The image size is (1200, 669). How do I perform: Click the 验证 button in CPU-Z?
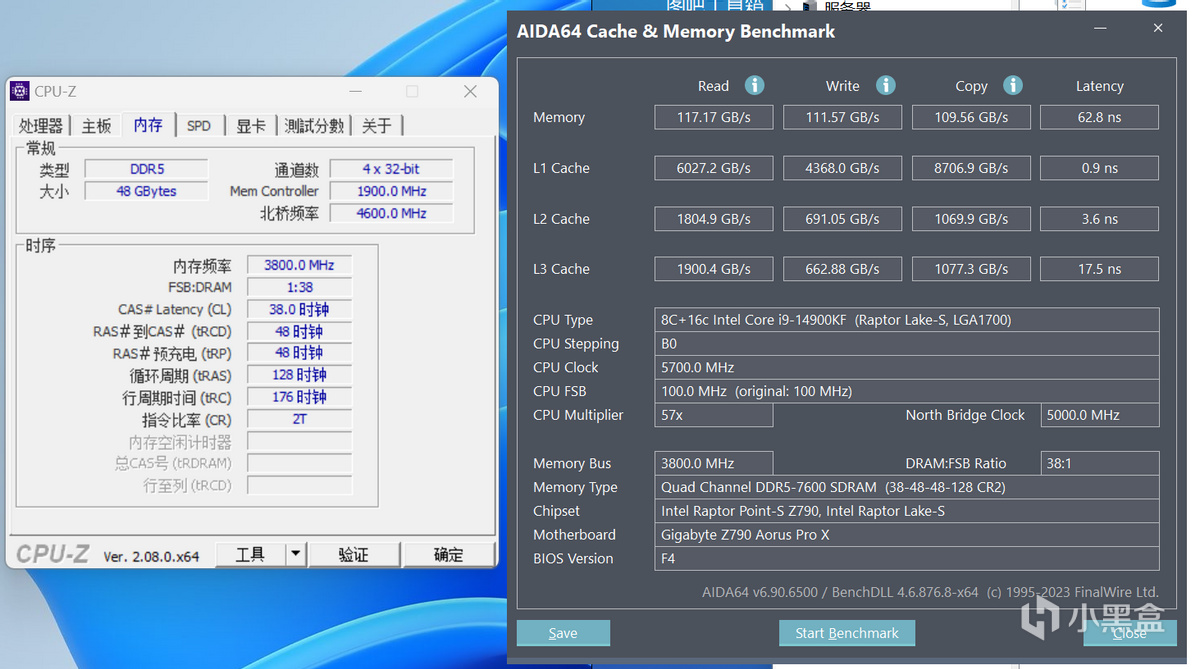[354, 554]
